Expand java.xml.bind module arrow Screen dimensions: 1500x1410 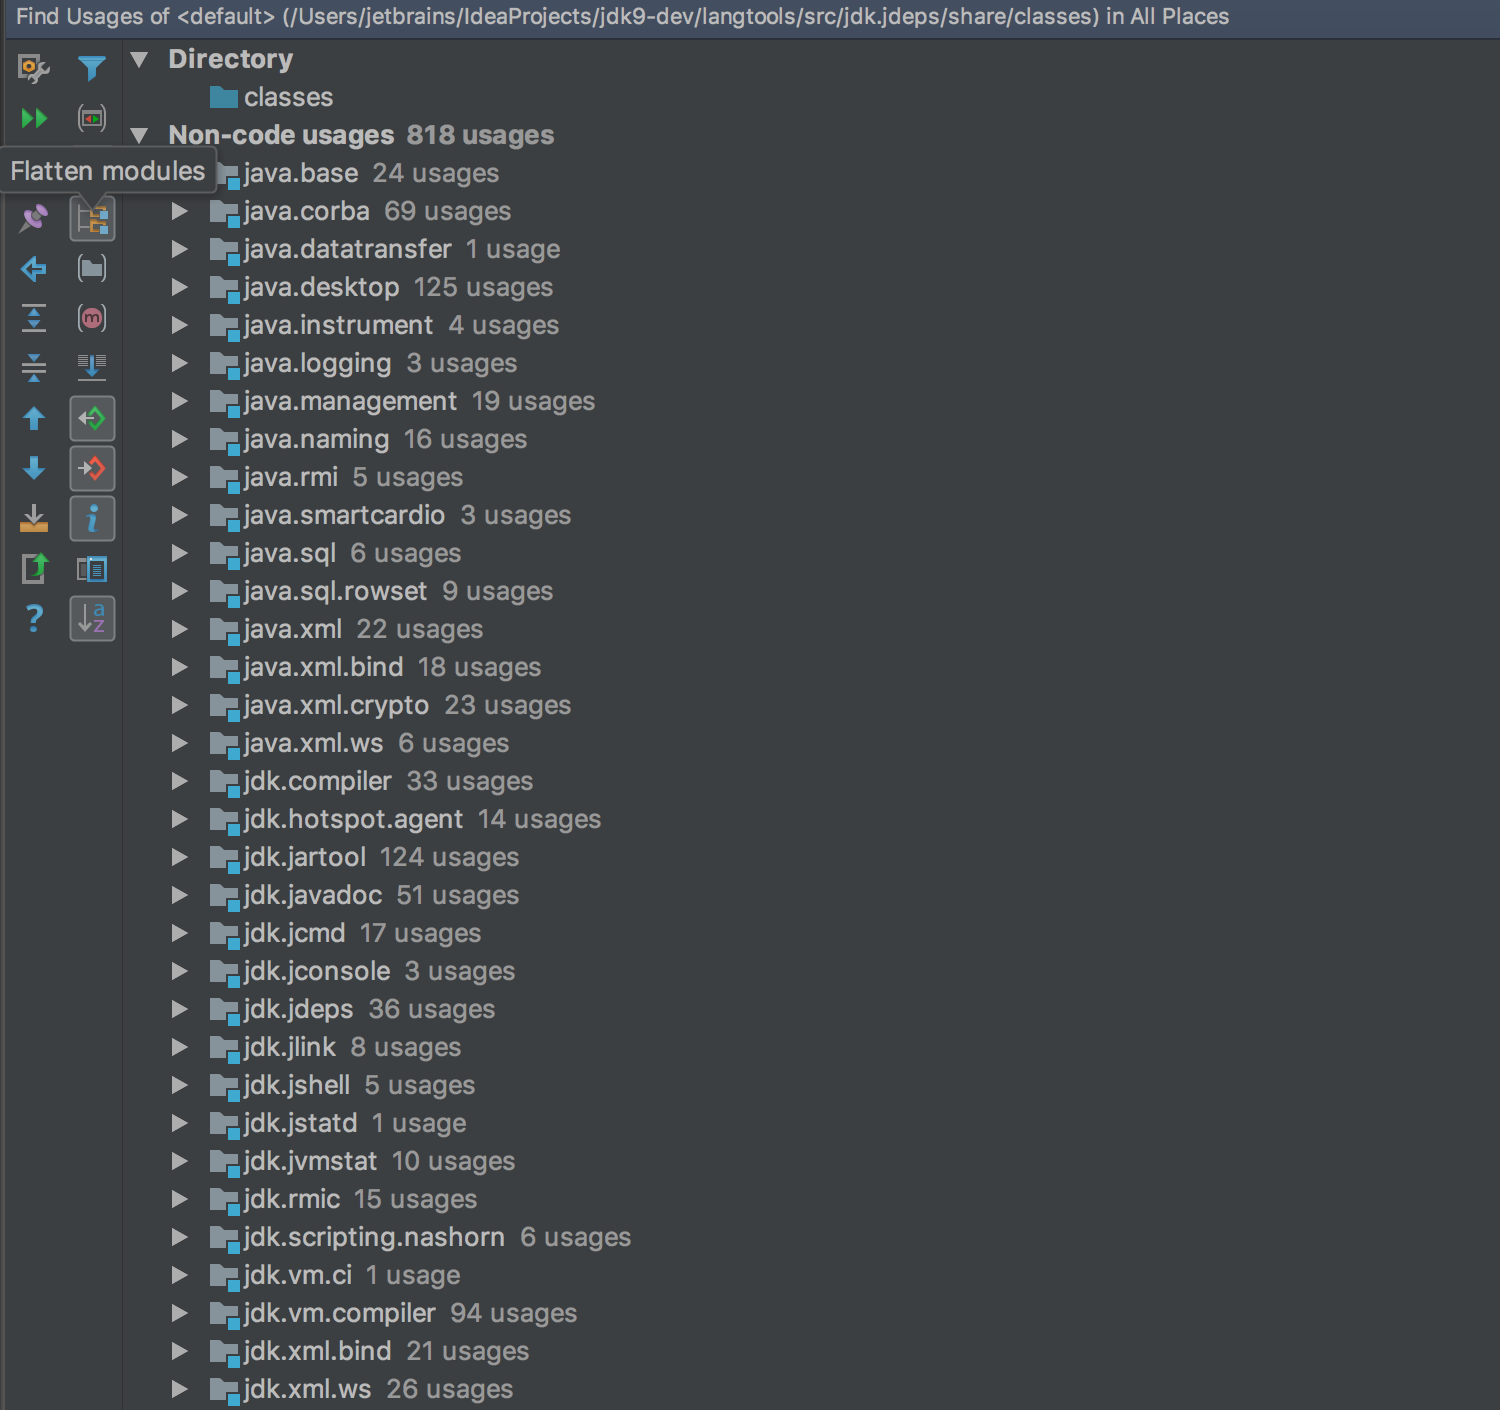[x=180, y=667]
